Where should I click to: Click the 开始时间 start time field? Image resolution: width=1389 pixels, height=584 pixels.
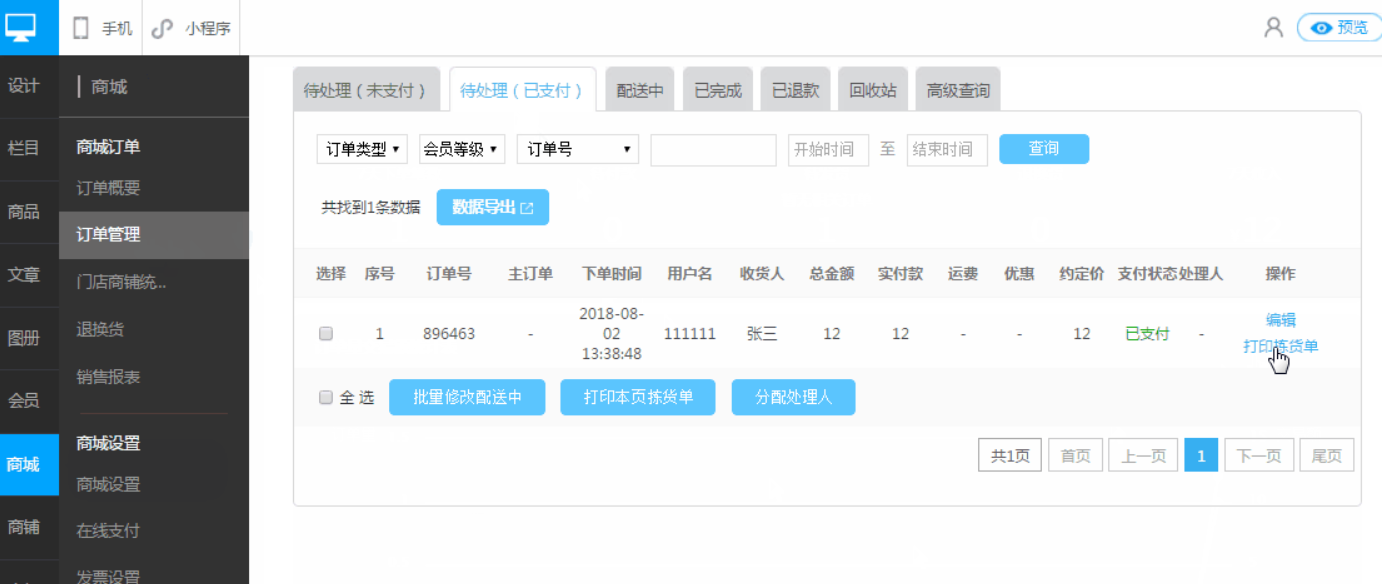coord(827,148)
